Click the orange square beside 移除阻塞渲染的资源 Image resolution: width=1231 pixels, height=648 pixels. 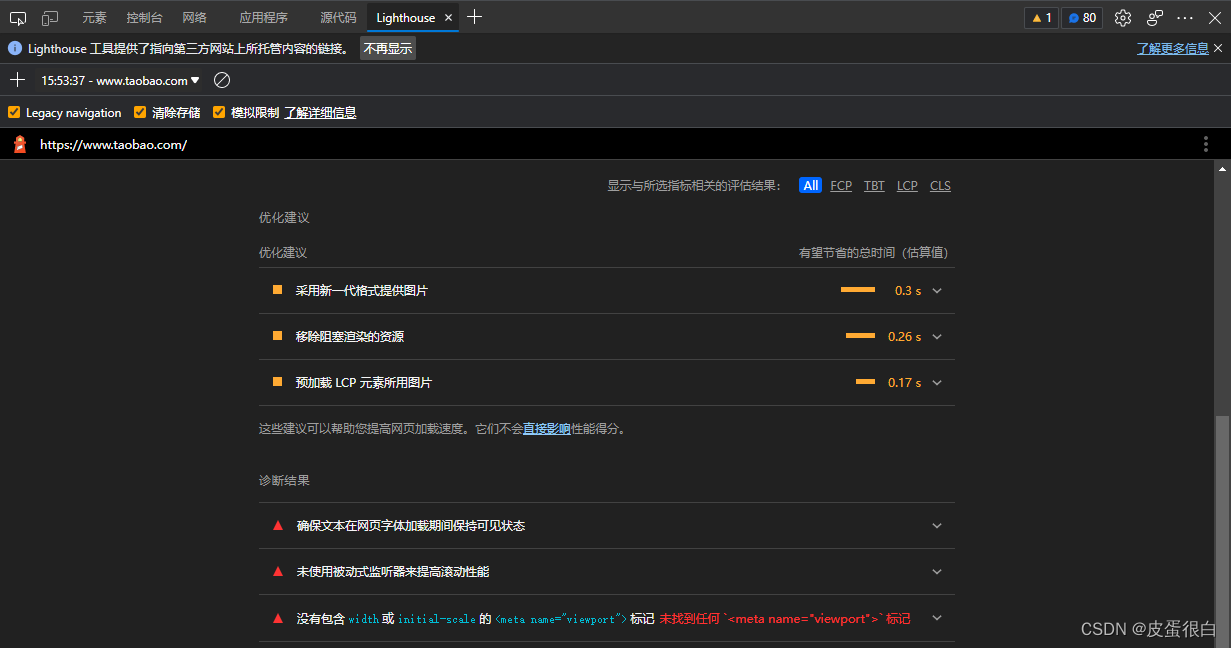tap(278, 336)
